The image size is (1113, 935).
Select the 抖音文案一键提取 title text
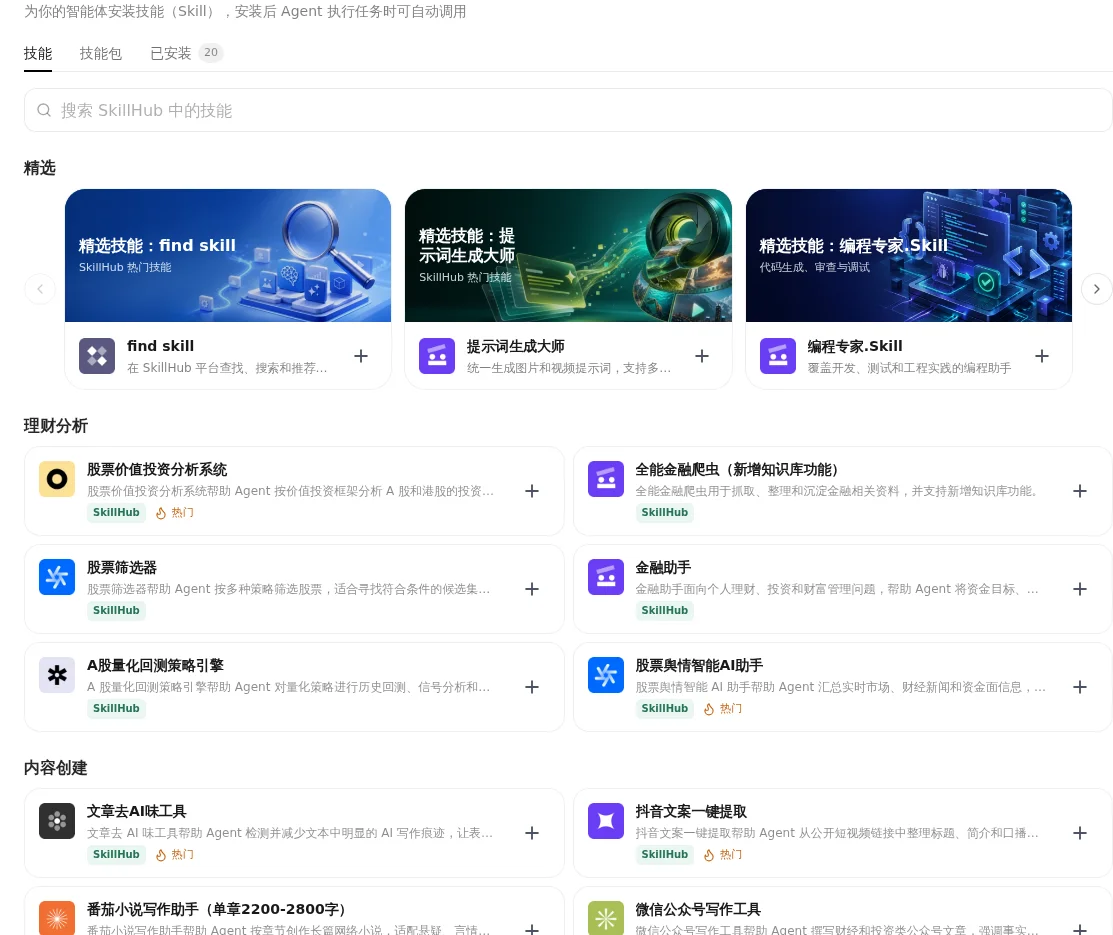tap(691, 811)
